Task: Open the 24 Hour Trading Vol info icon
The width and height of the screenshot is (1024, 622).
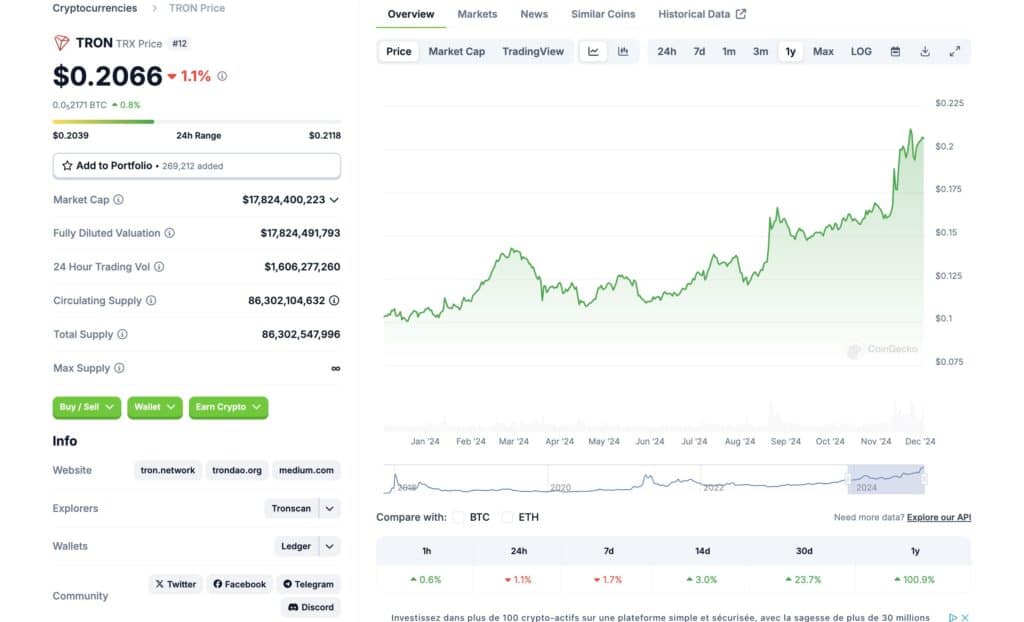Action: click(x=159, y=267)
